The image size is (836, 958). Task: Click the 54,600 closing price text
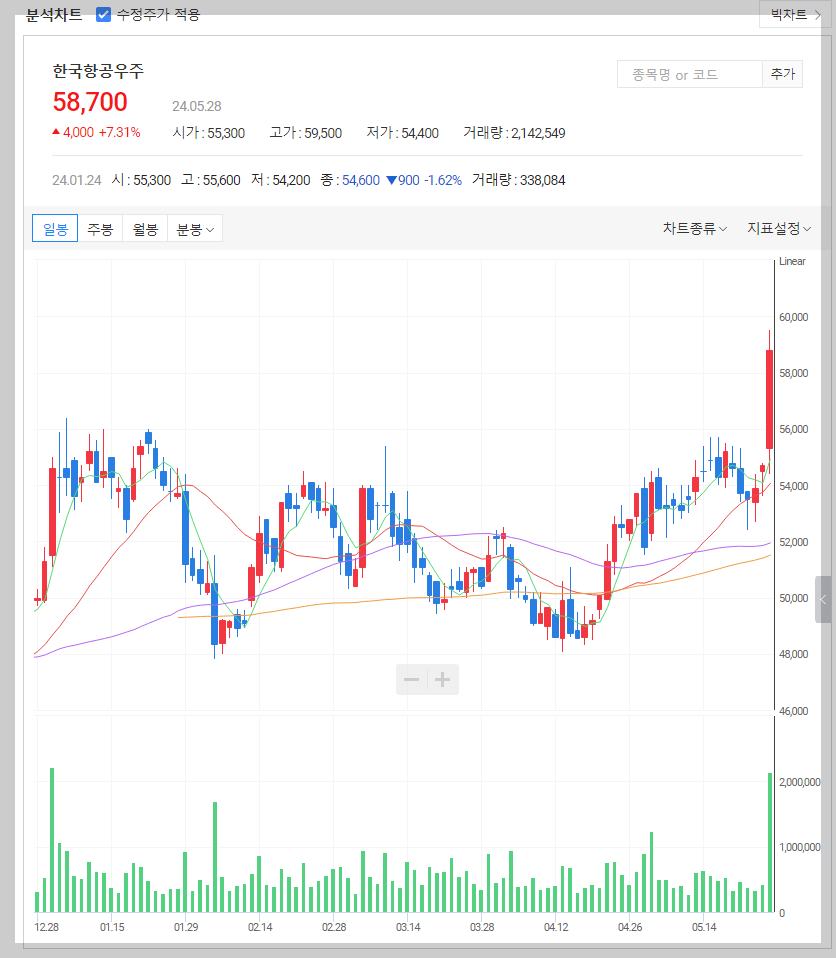361,180
